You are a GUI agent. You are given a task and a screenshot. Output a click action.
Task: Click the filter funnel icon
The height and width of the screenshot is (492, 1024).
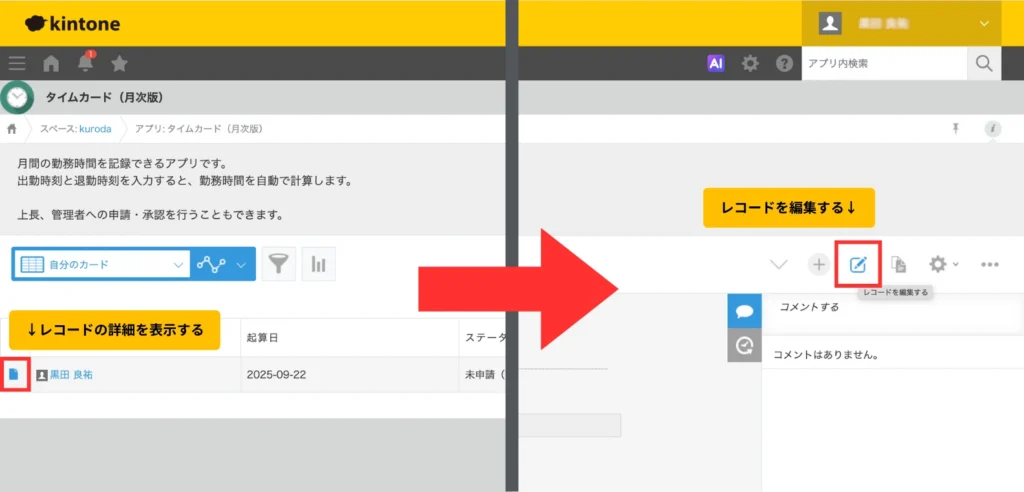(x=278, y=264)
